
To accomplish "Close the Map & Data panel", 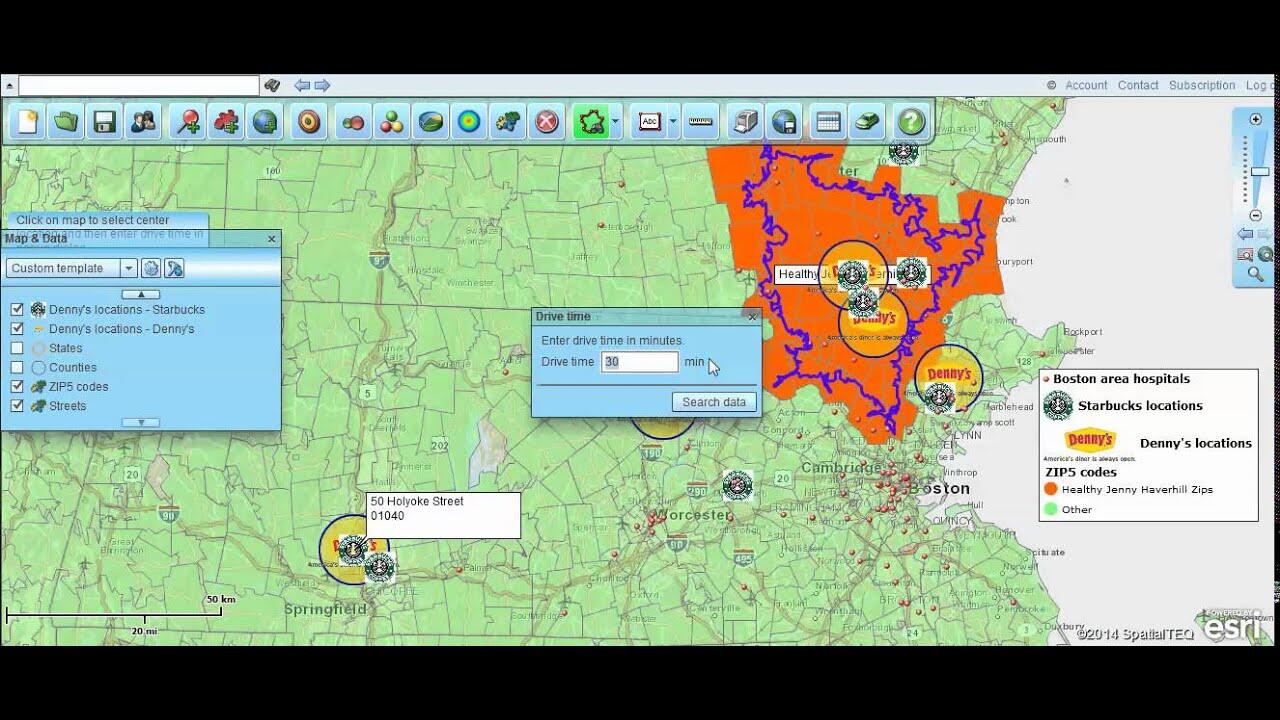I will [x=271, y=239].
